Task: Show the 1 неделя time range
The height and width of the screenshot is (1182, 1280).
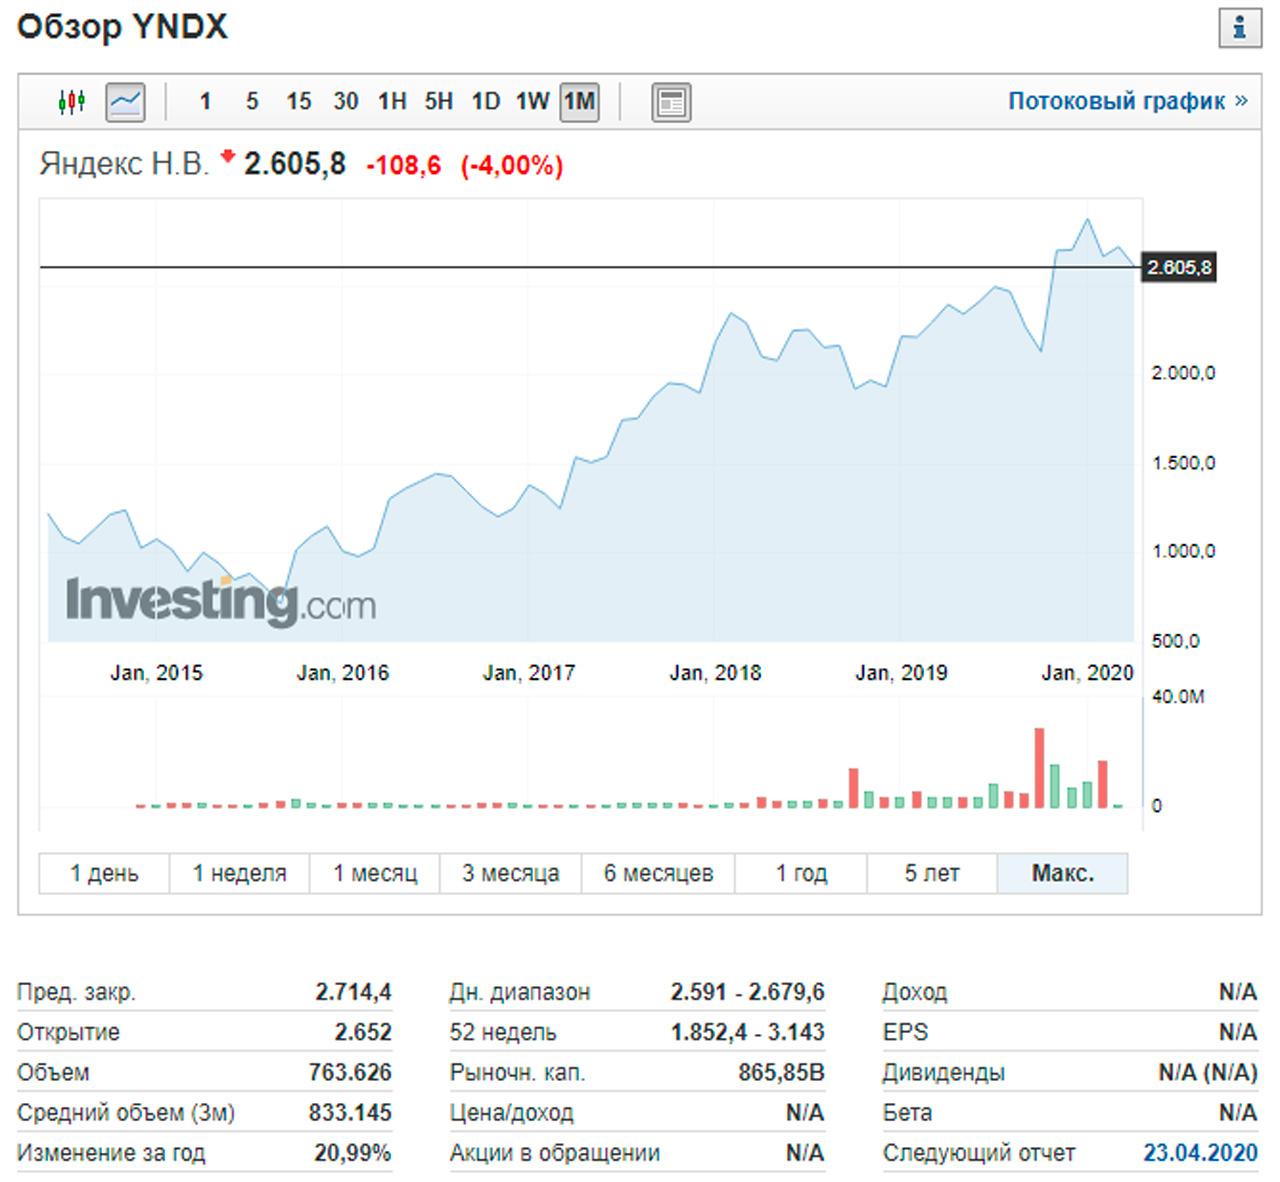Action: pos(239,873)
